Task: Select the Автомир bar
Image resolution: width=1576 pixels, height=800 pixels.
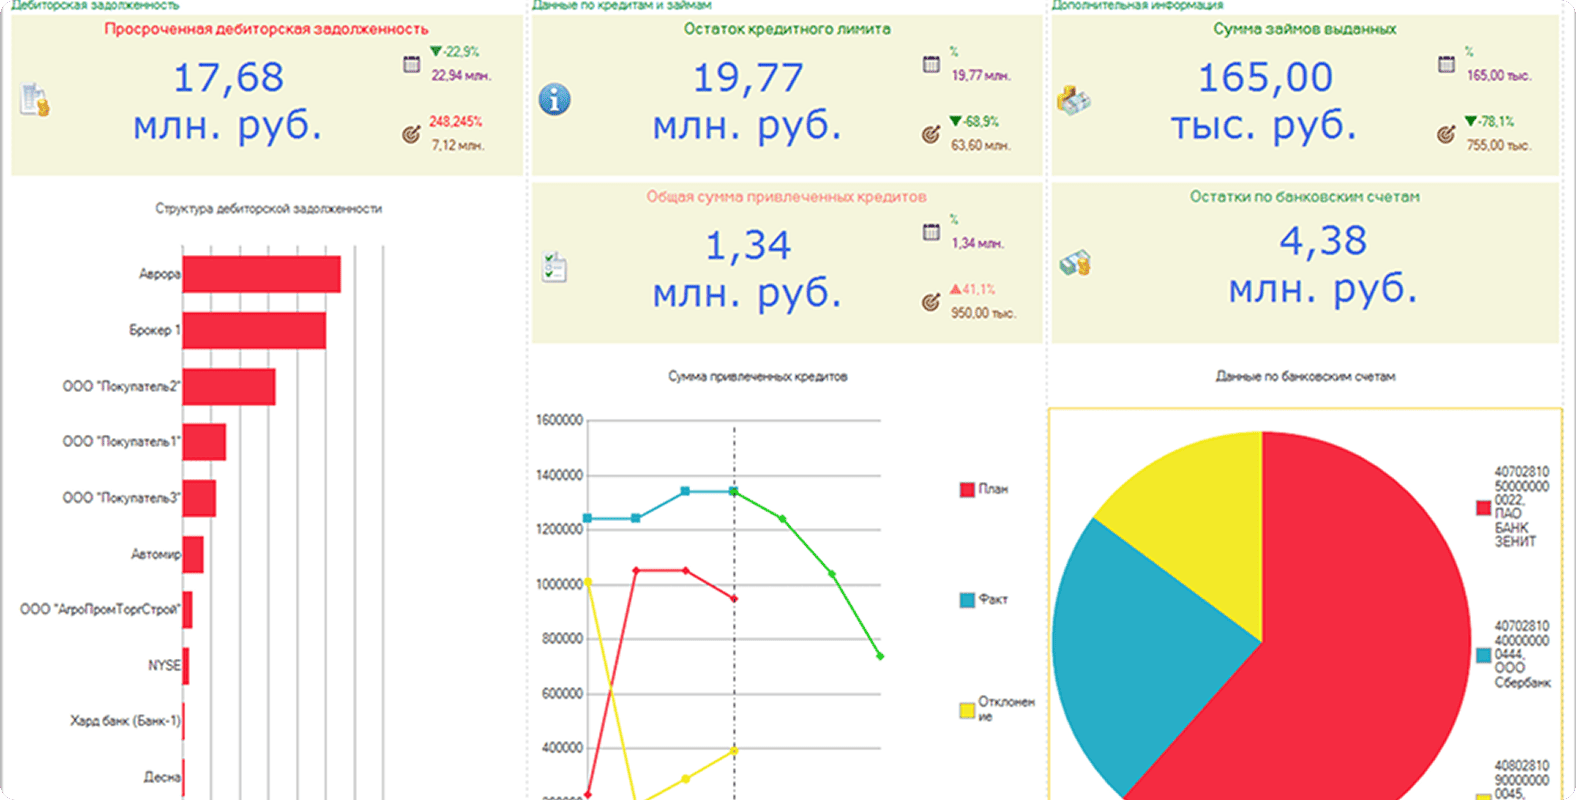Action: click(x=193, y=554)
